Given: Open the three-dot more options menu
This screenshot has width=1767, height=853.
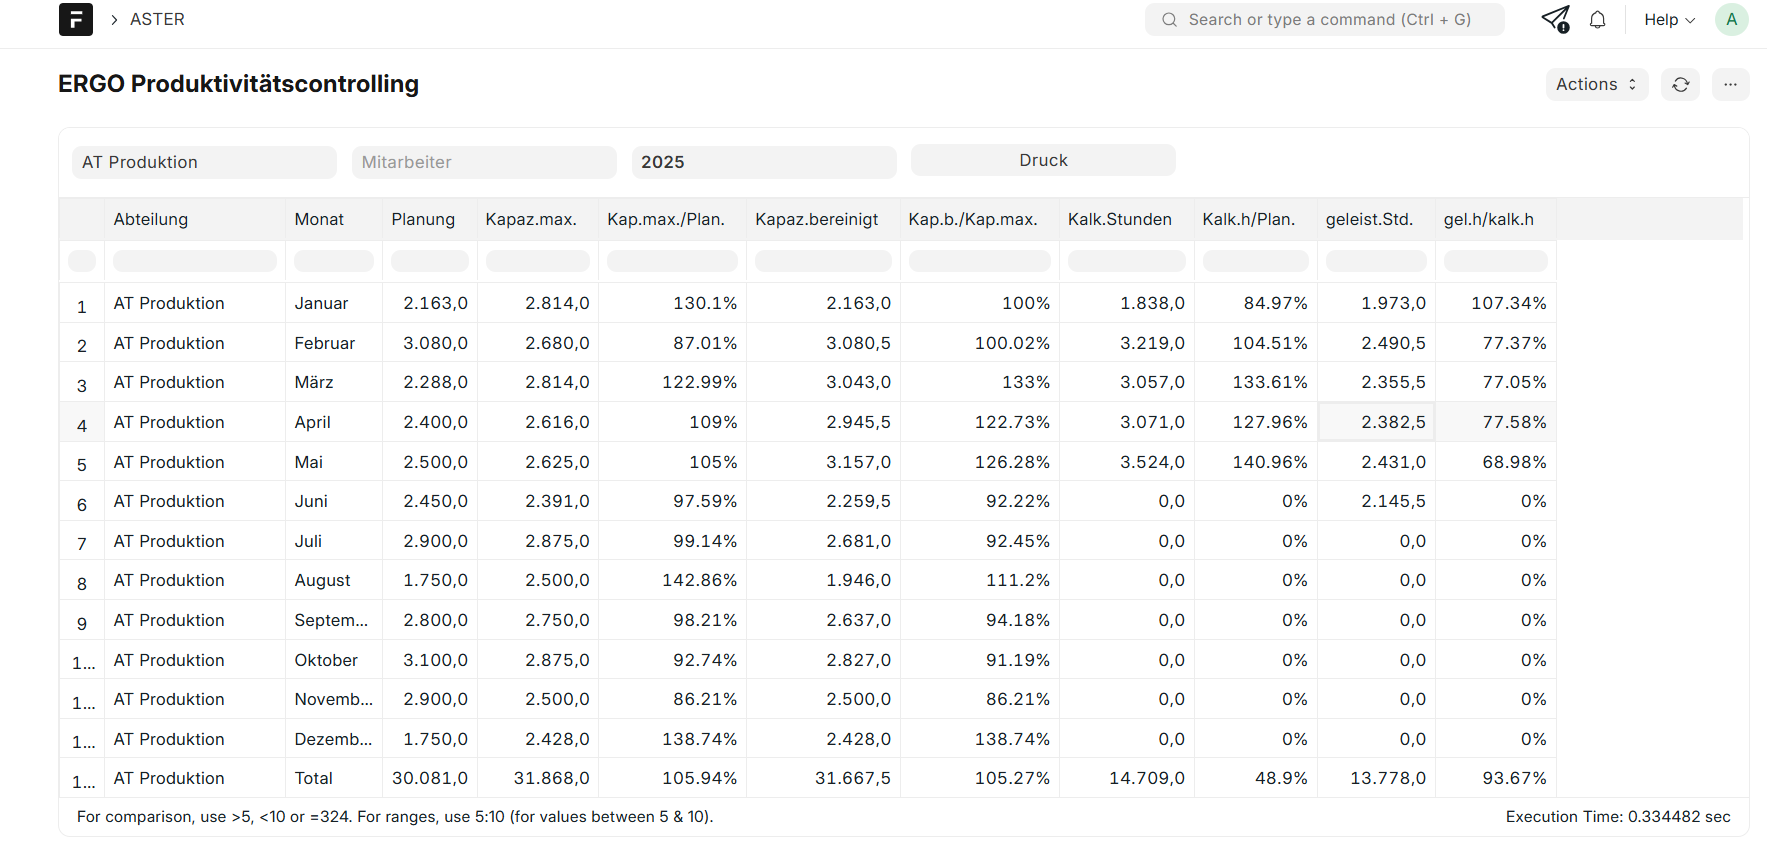Looking at the screenshot, I should coord(1730,85).
